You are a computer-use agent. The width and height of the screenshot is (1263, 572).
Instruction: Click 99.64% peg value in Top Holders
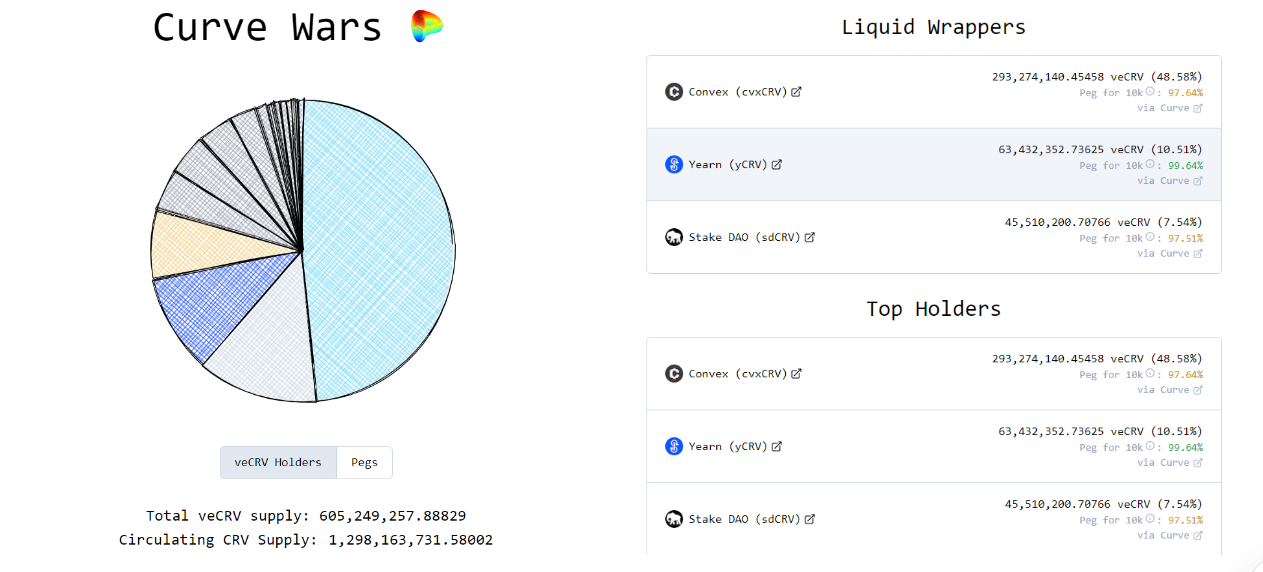tap(1185, 448)
